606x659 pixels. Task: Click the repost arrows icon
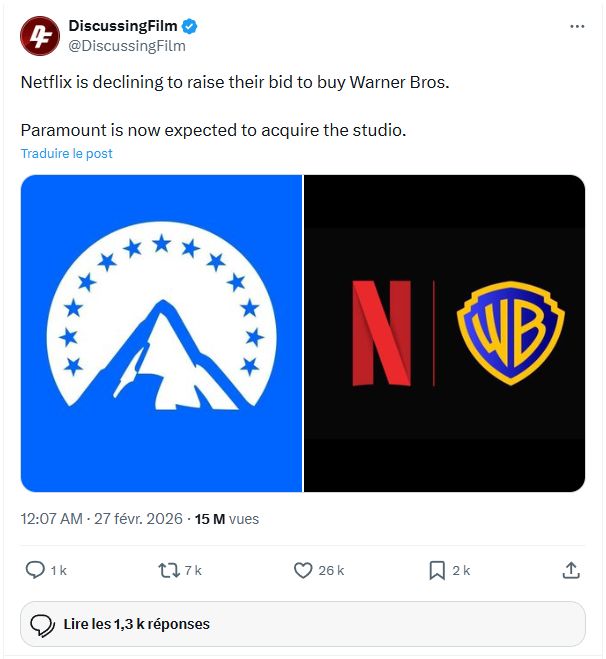pos(169,570)
